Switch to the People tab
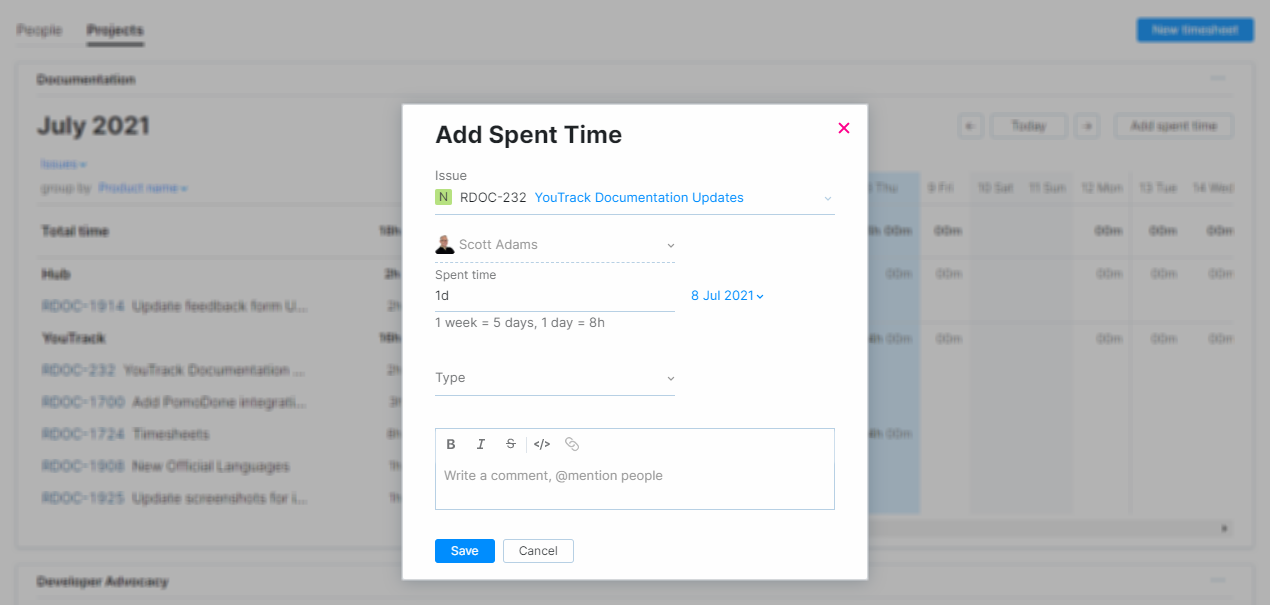Image resolution: width=1270 pixels, height=605 pixels. [39, 30]
